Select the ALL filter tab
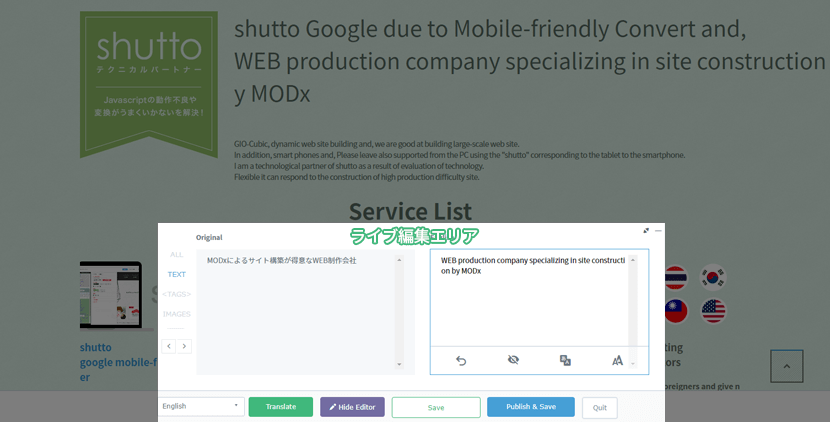 [176, 255]
